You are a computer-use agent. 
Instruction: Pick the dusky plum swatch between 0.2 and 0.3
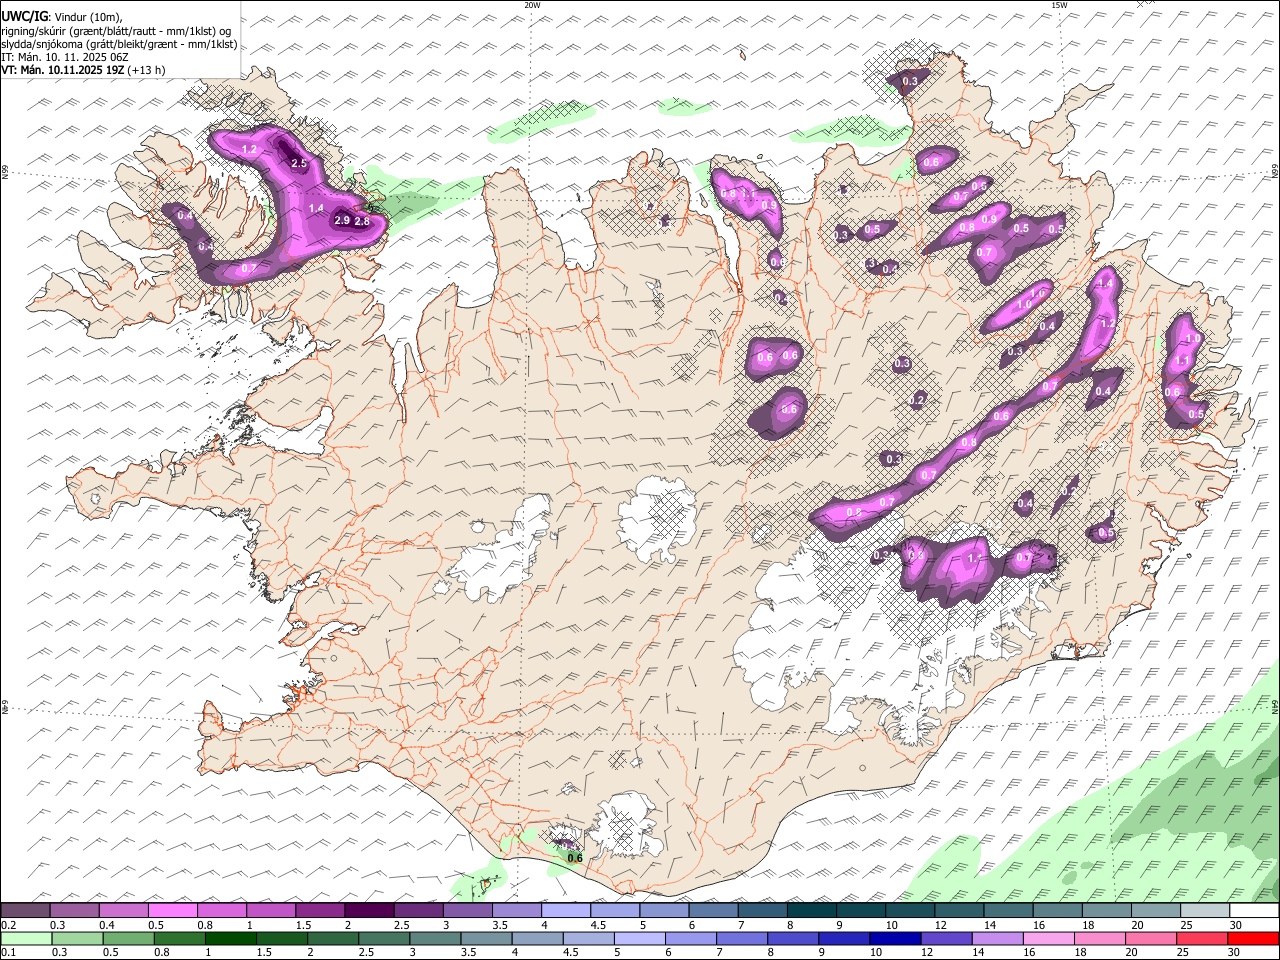click(25, 910)
